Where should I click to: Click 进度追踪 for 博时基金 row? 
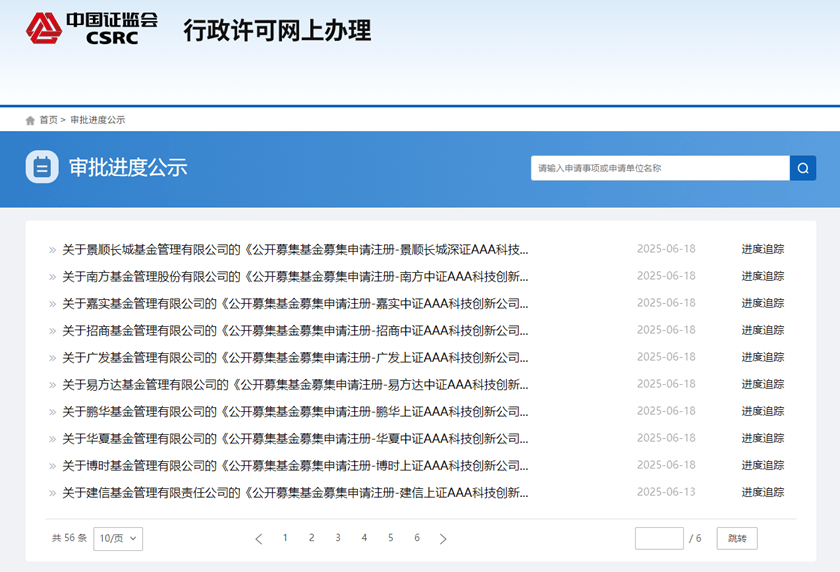coord(763,465)
